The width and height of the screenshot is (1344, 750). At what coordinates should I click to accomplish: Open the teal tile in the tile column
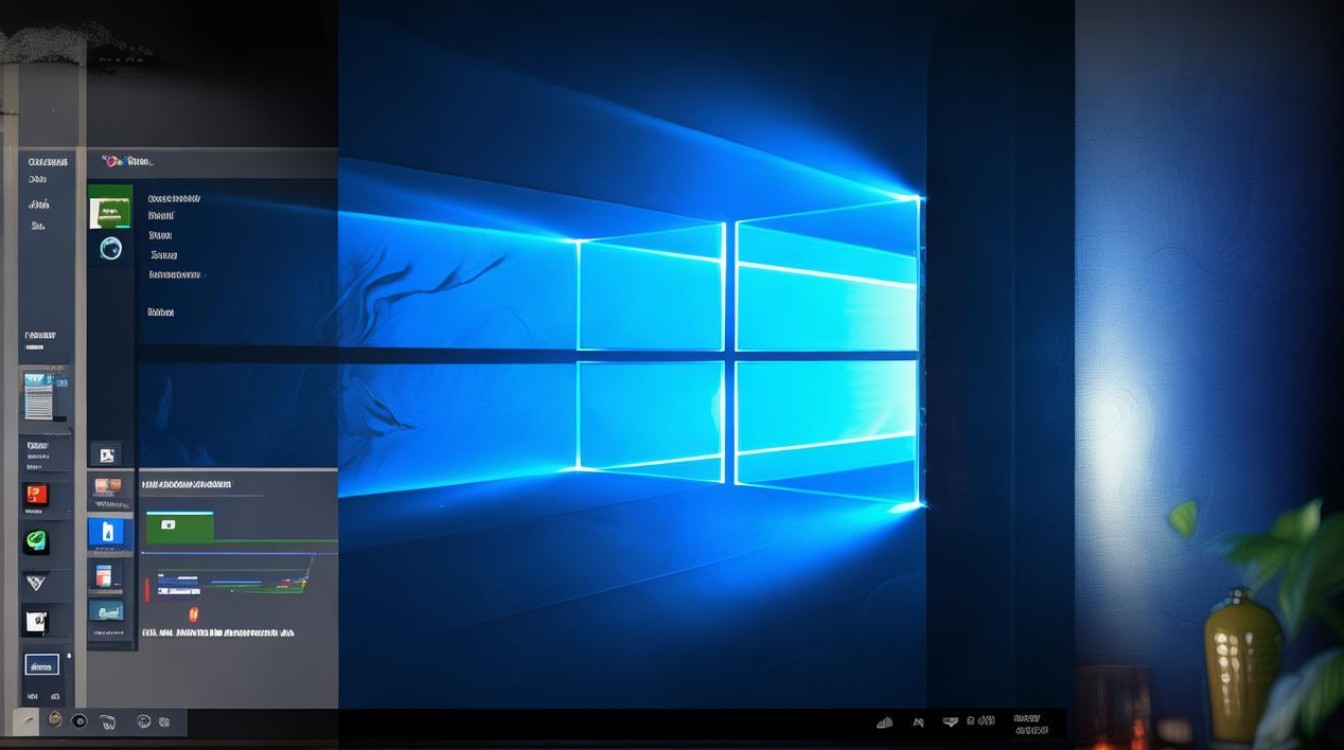pos(106,610)
